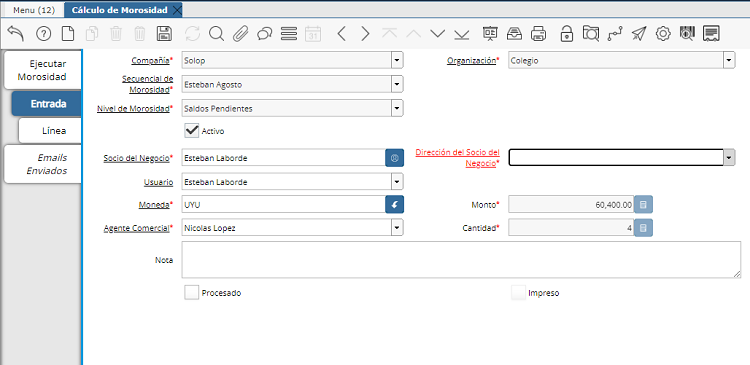Expand the Organización dropdown
Image resolution: width=750 pixels, height=365 pixels.
728,61
